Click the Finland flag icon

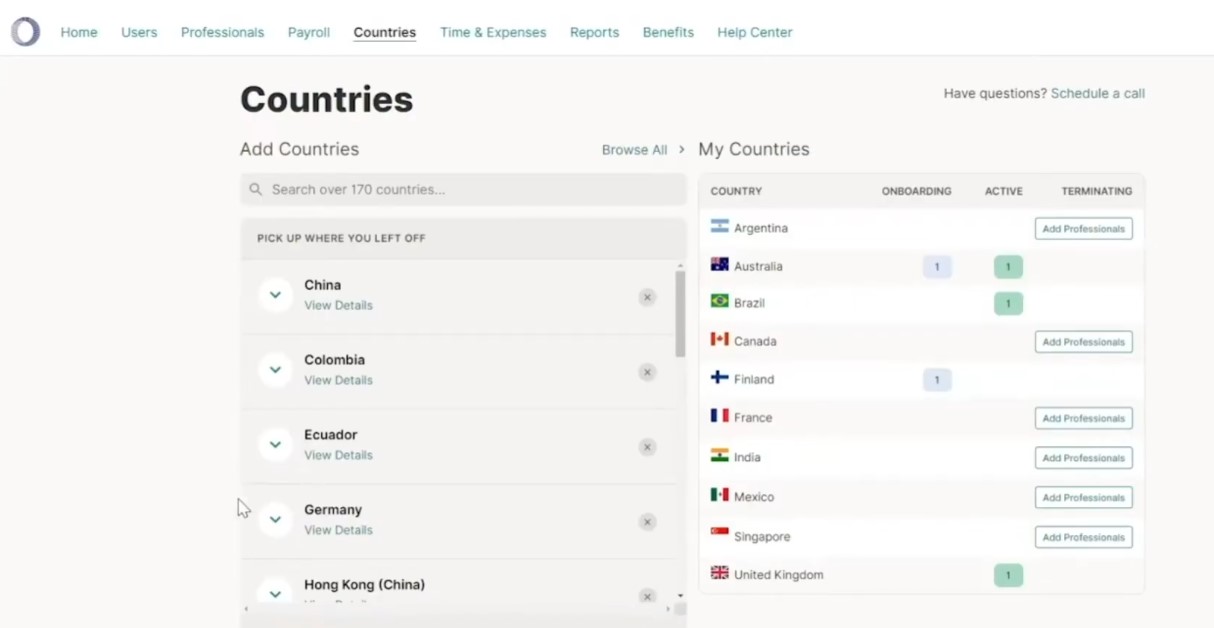tap(719, 377)
